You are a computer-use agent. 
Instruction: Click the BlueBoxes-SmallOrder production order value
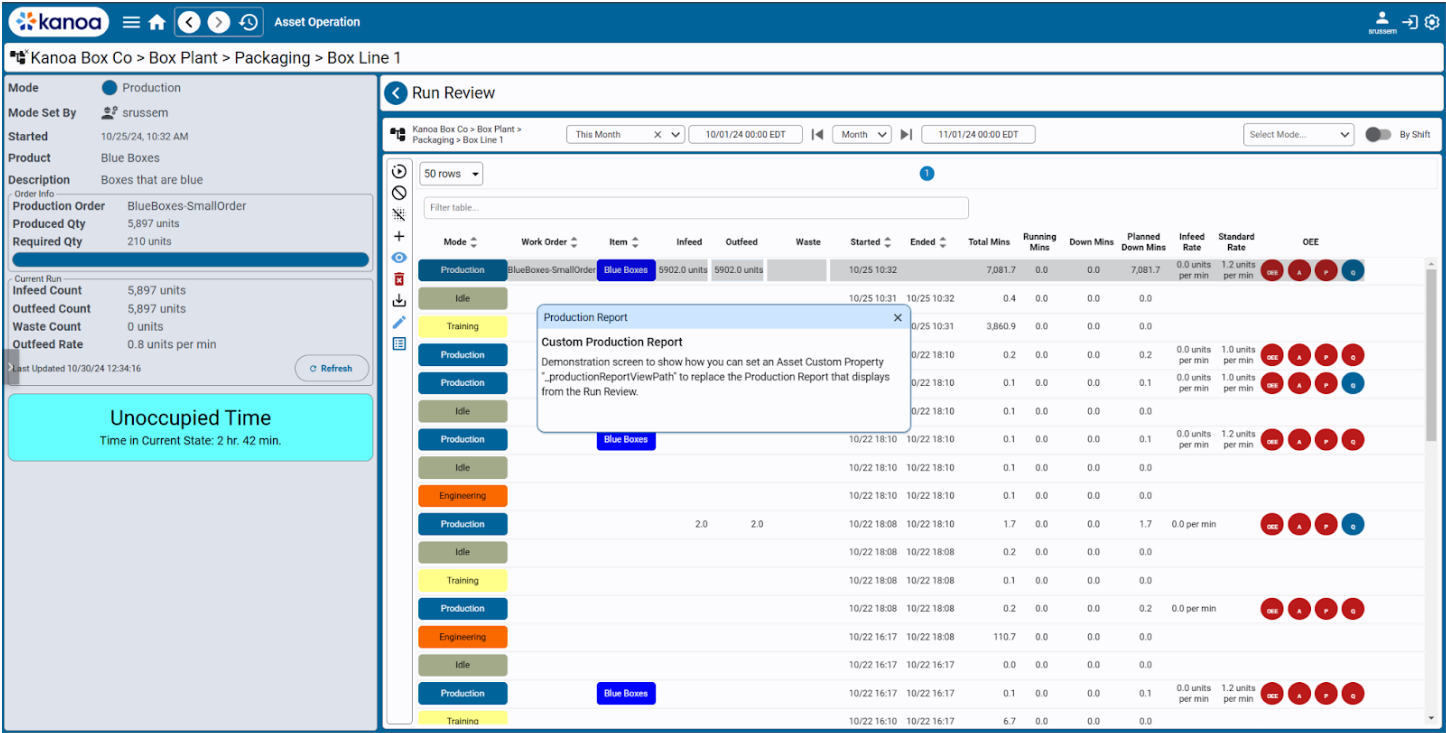[187, 206]
